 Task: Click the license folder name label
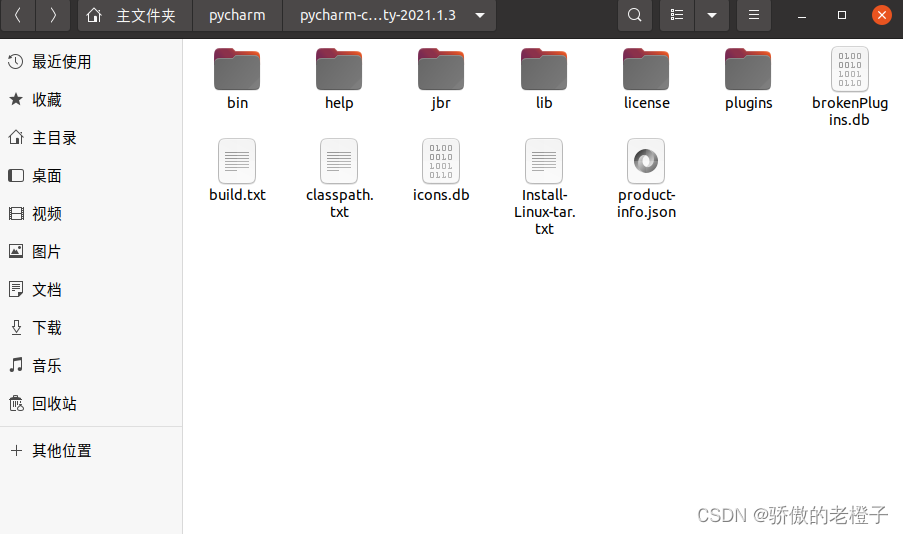(x=647, y=103)
